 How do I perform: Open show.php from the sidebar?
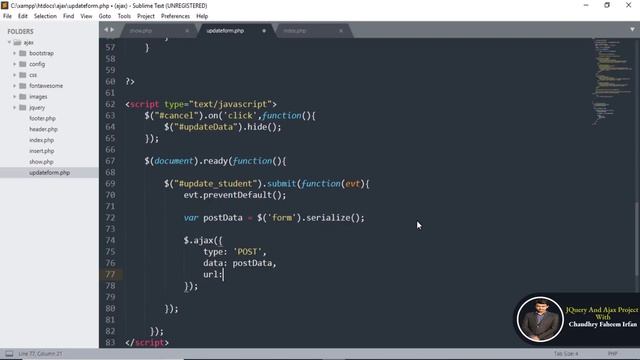click(x=41, y=162)
